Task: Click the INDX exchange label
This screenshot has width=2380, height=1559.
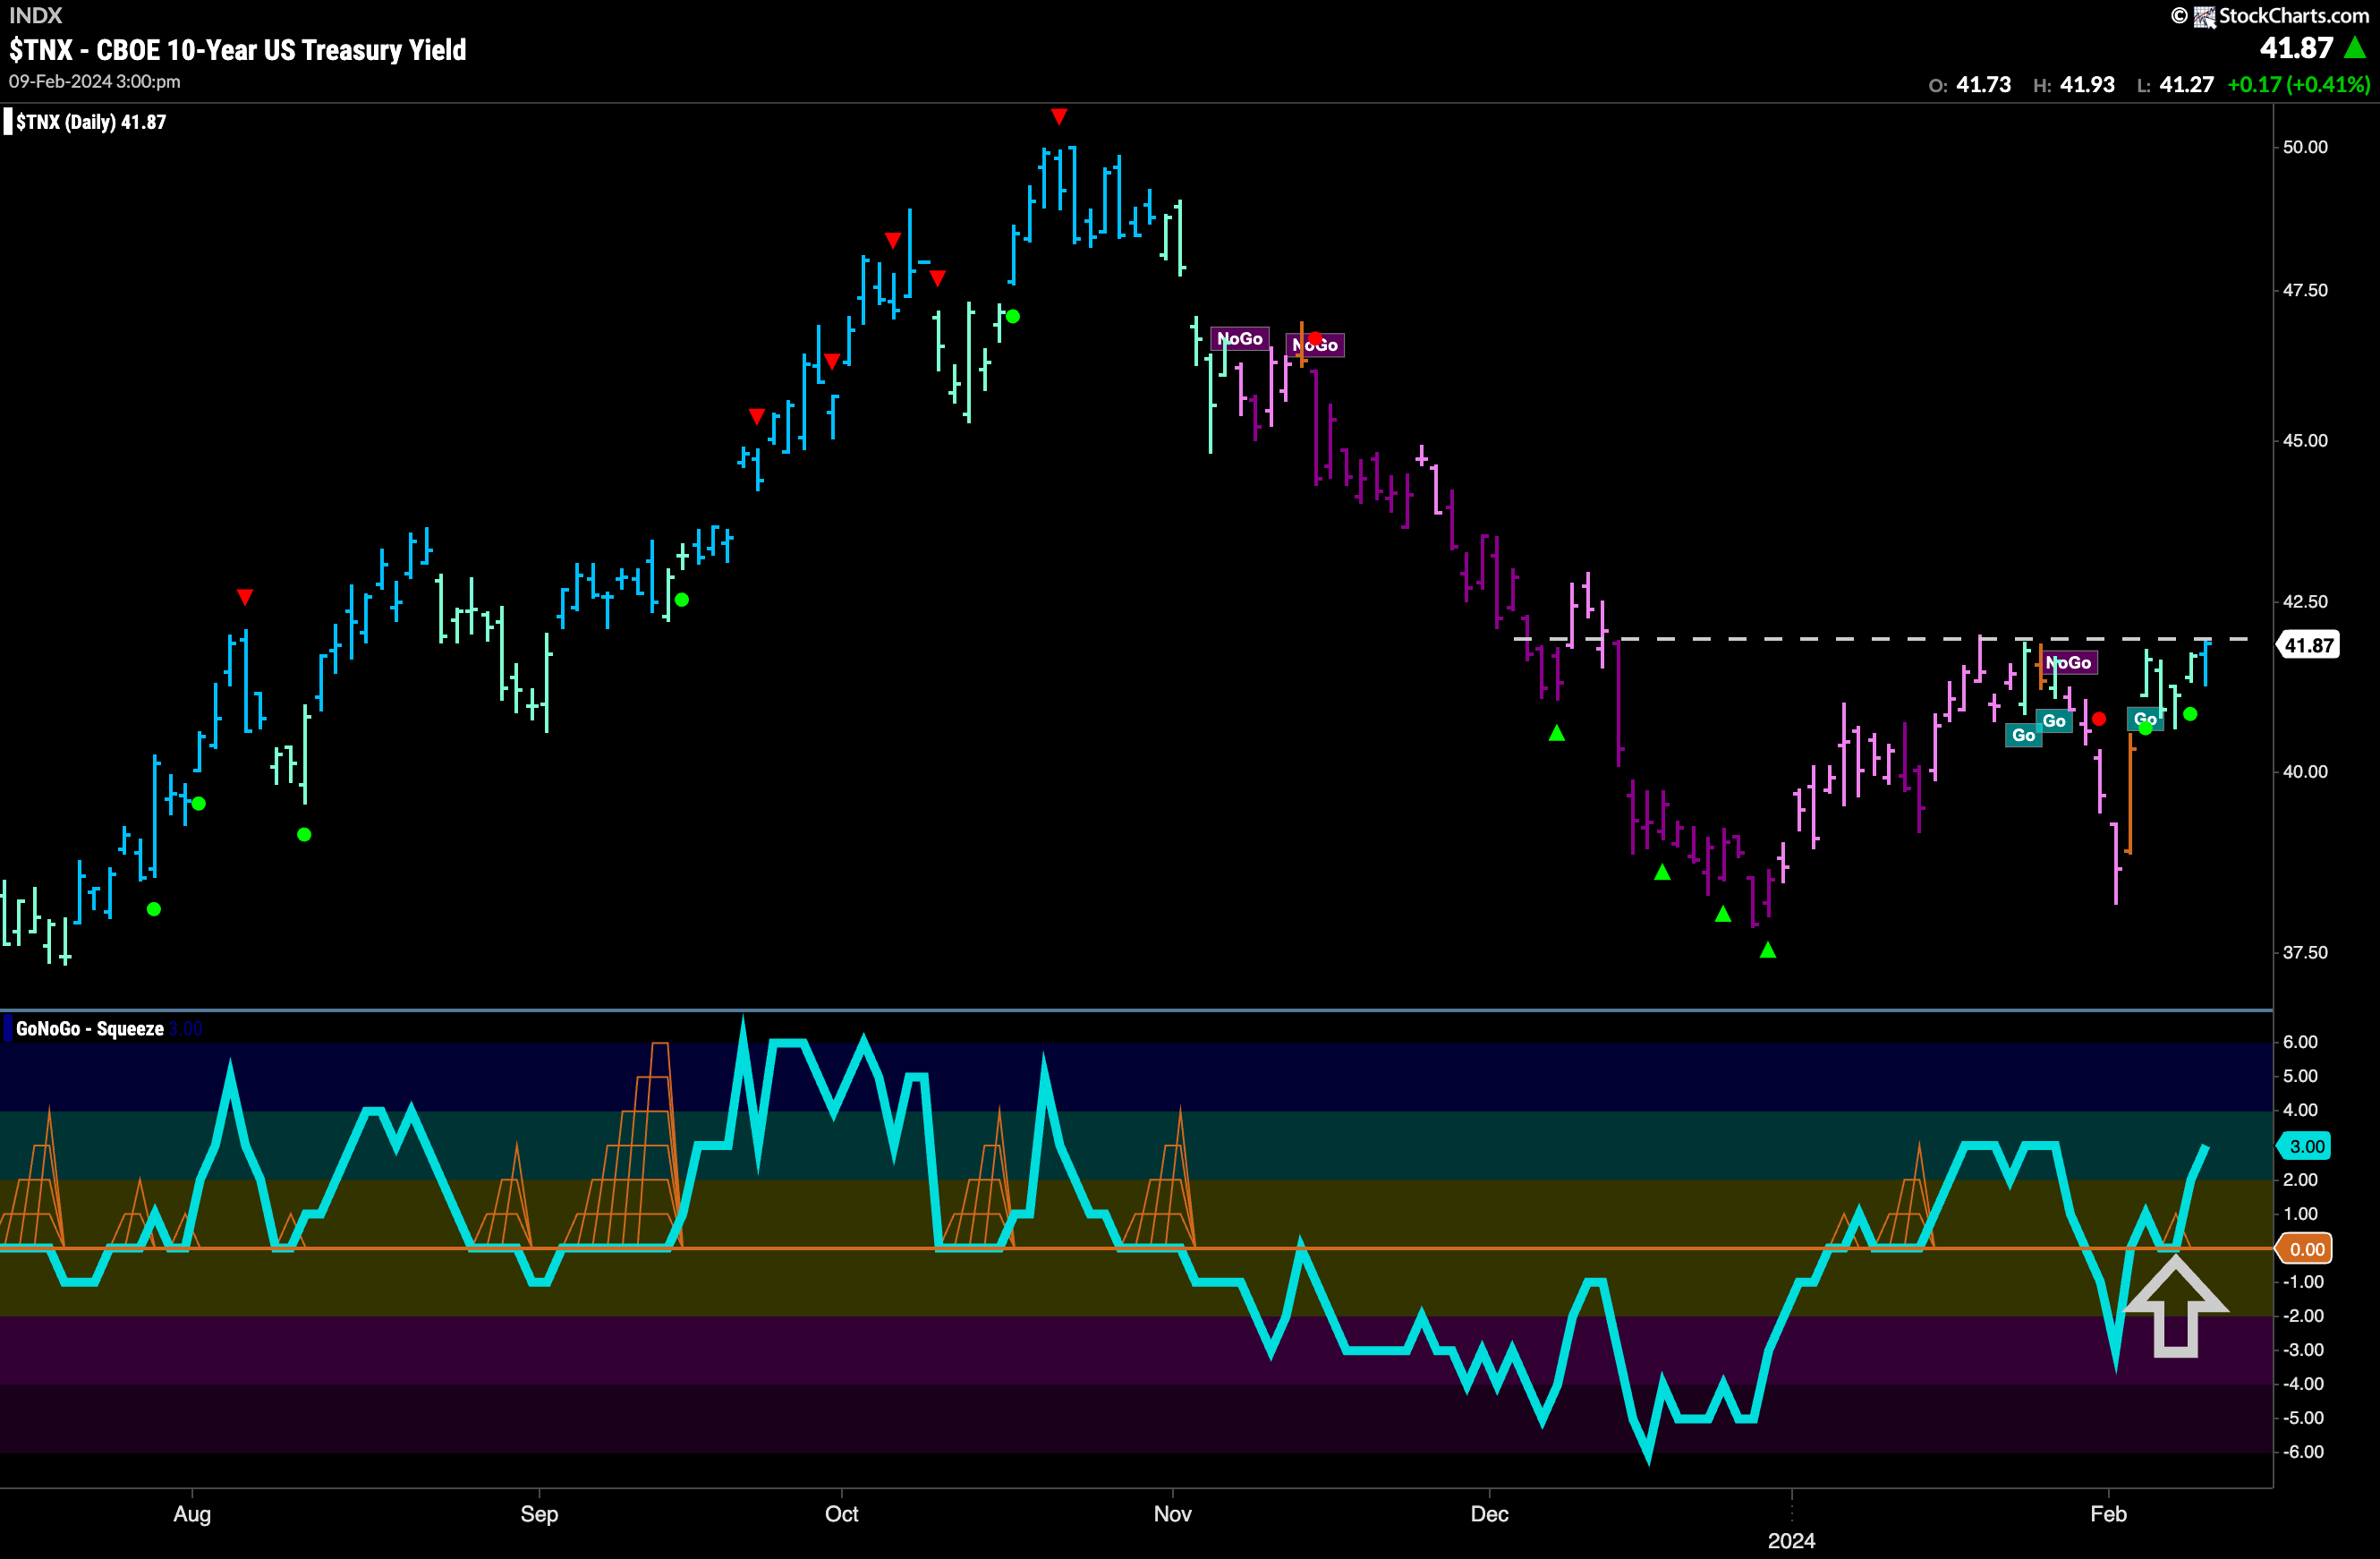Action: [x=36, y=15]
